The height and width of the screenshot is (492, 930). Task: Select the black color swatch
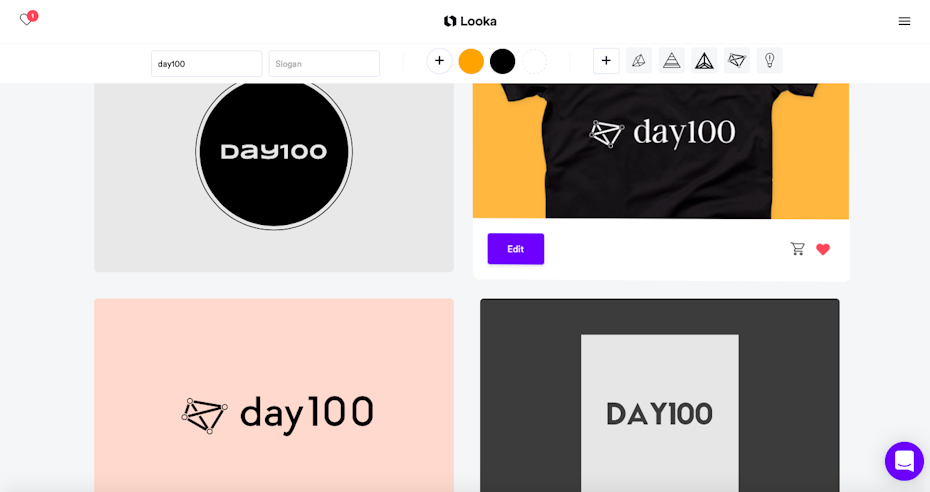coord(502,61)
